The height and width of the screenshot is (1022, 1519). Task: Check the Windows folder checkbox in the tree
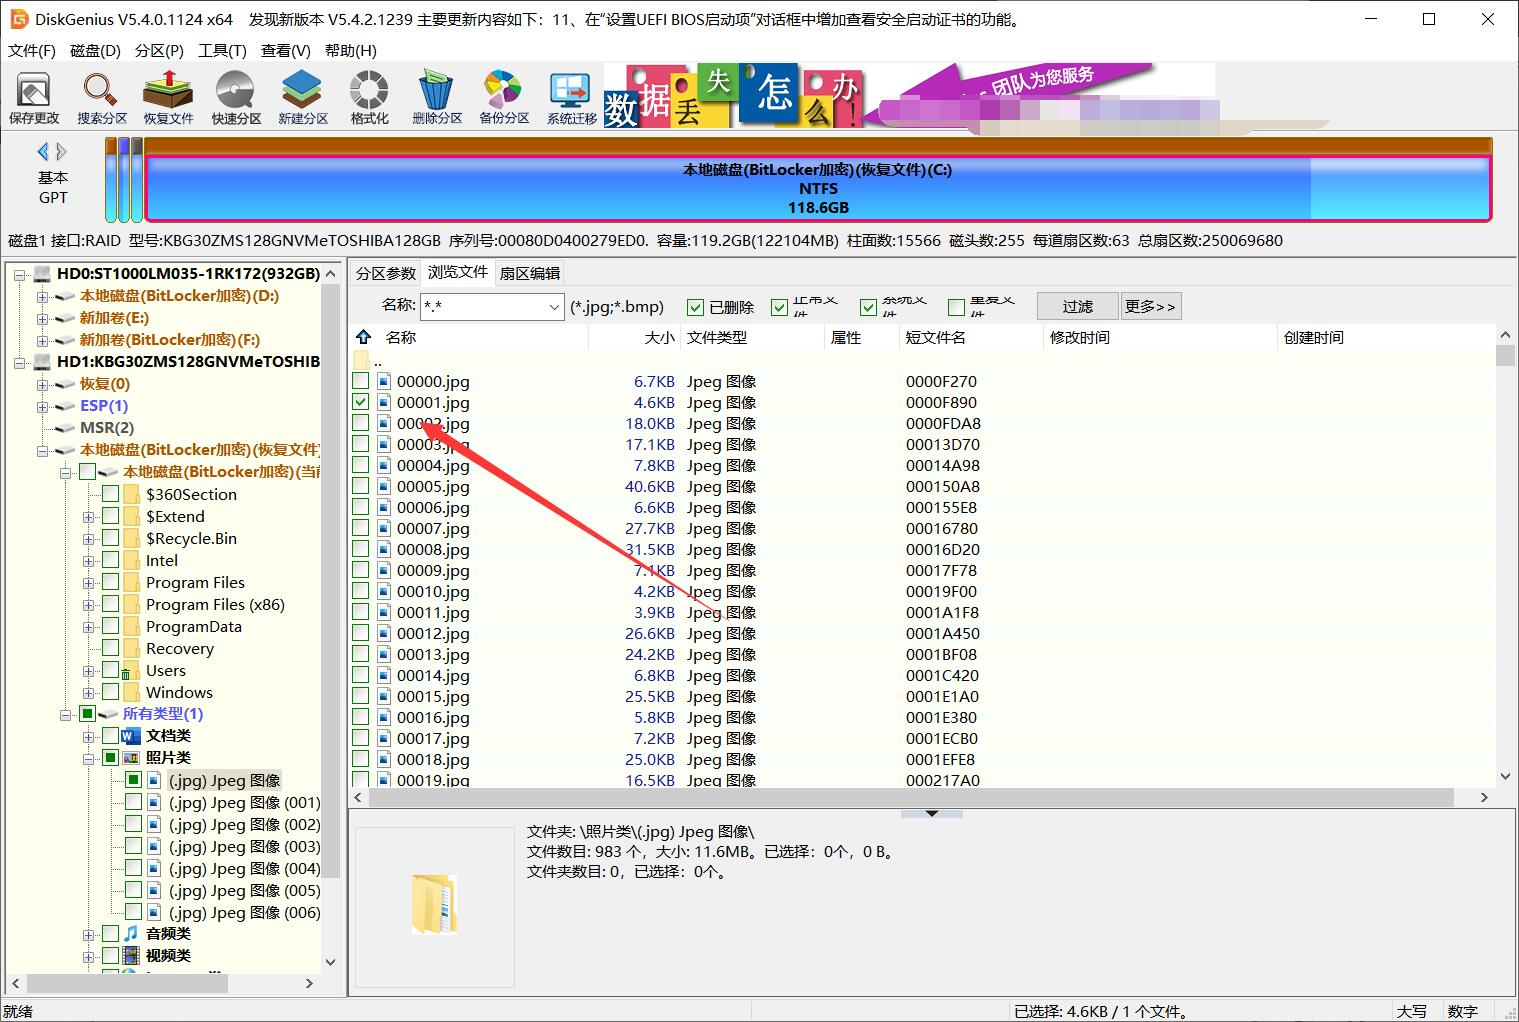[x=111, y=692]
